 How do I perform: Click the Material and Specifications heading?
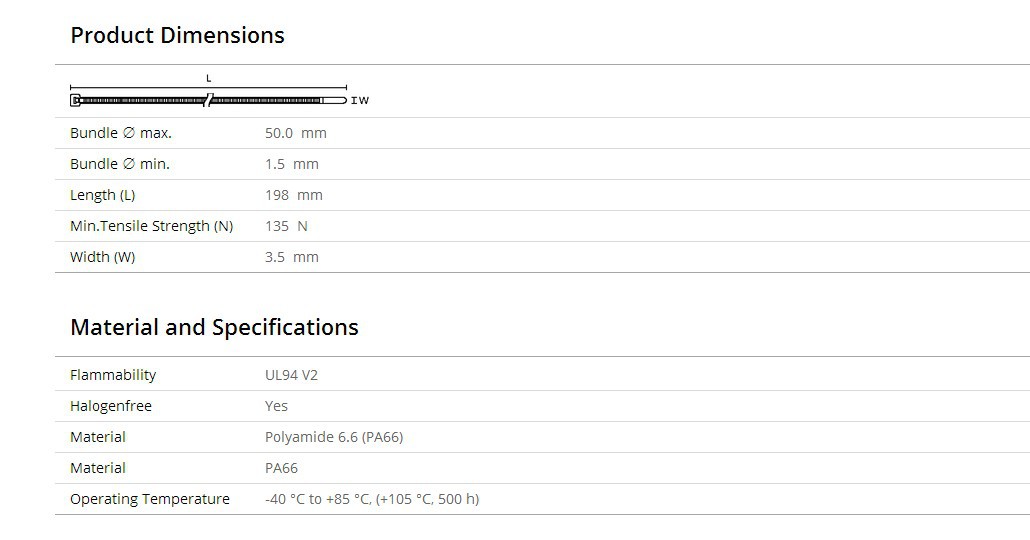[214, 327]
